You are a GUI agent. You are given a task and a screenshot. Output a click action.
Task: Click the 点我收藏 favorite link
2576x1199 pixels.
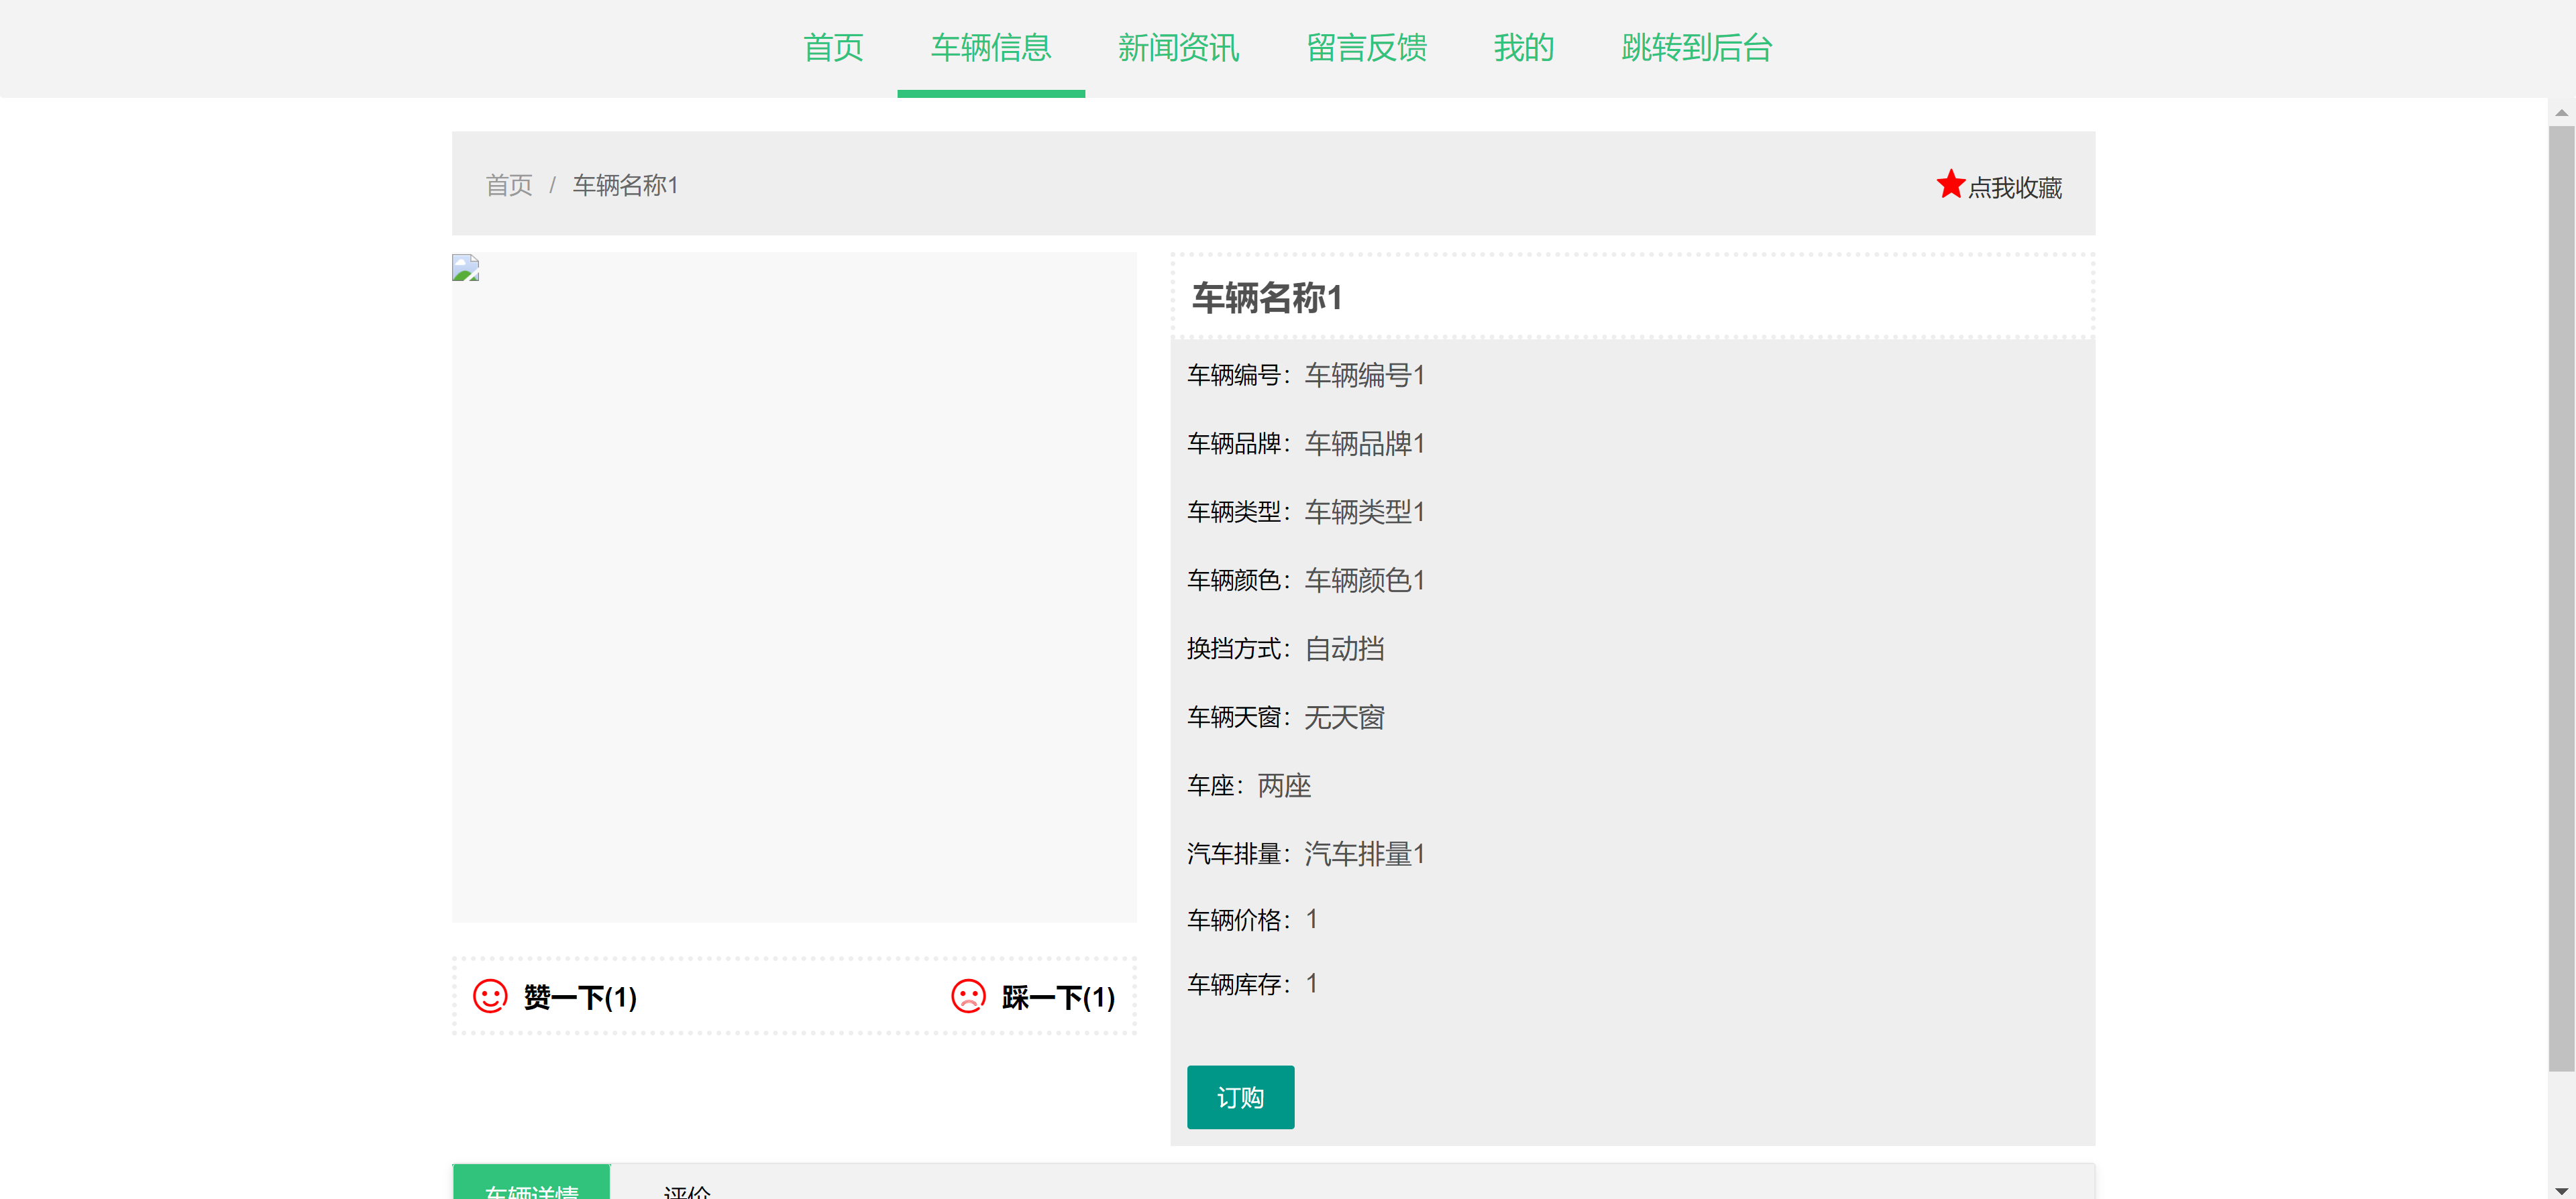pyautogui.click(x=2014, y=187)
